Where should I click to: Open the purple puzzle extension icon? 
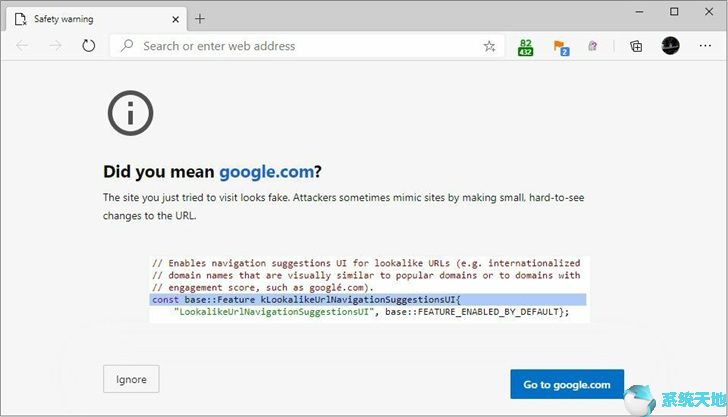[x=592, y=46]
